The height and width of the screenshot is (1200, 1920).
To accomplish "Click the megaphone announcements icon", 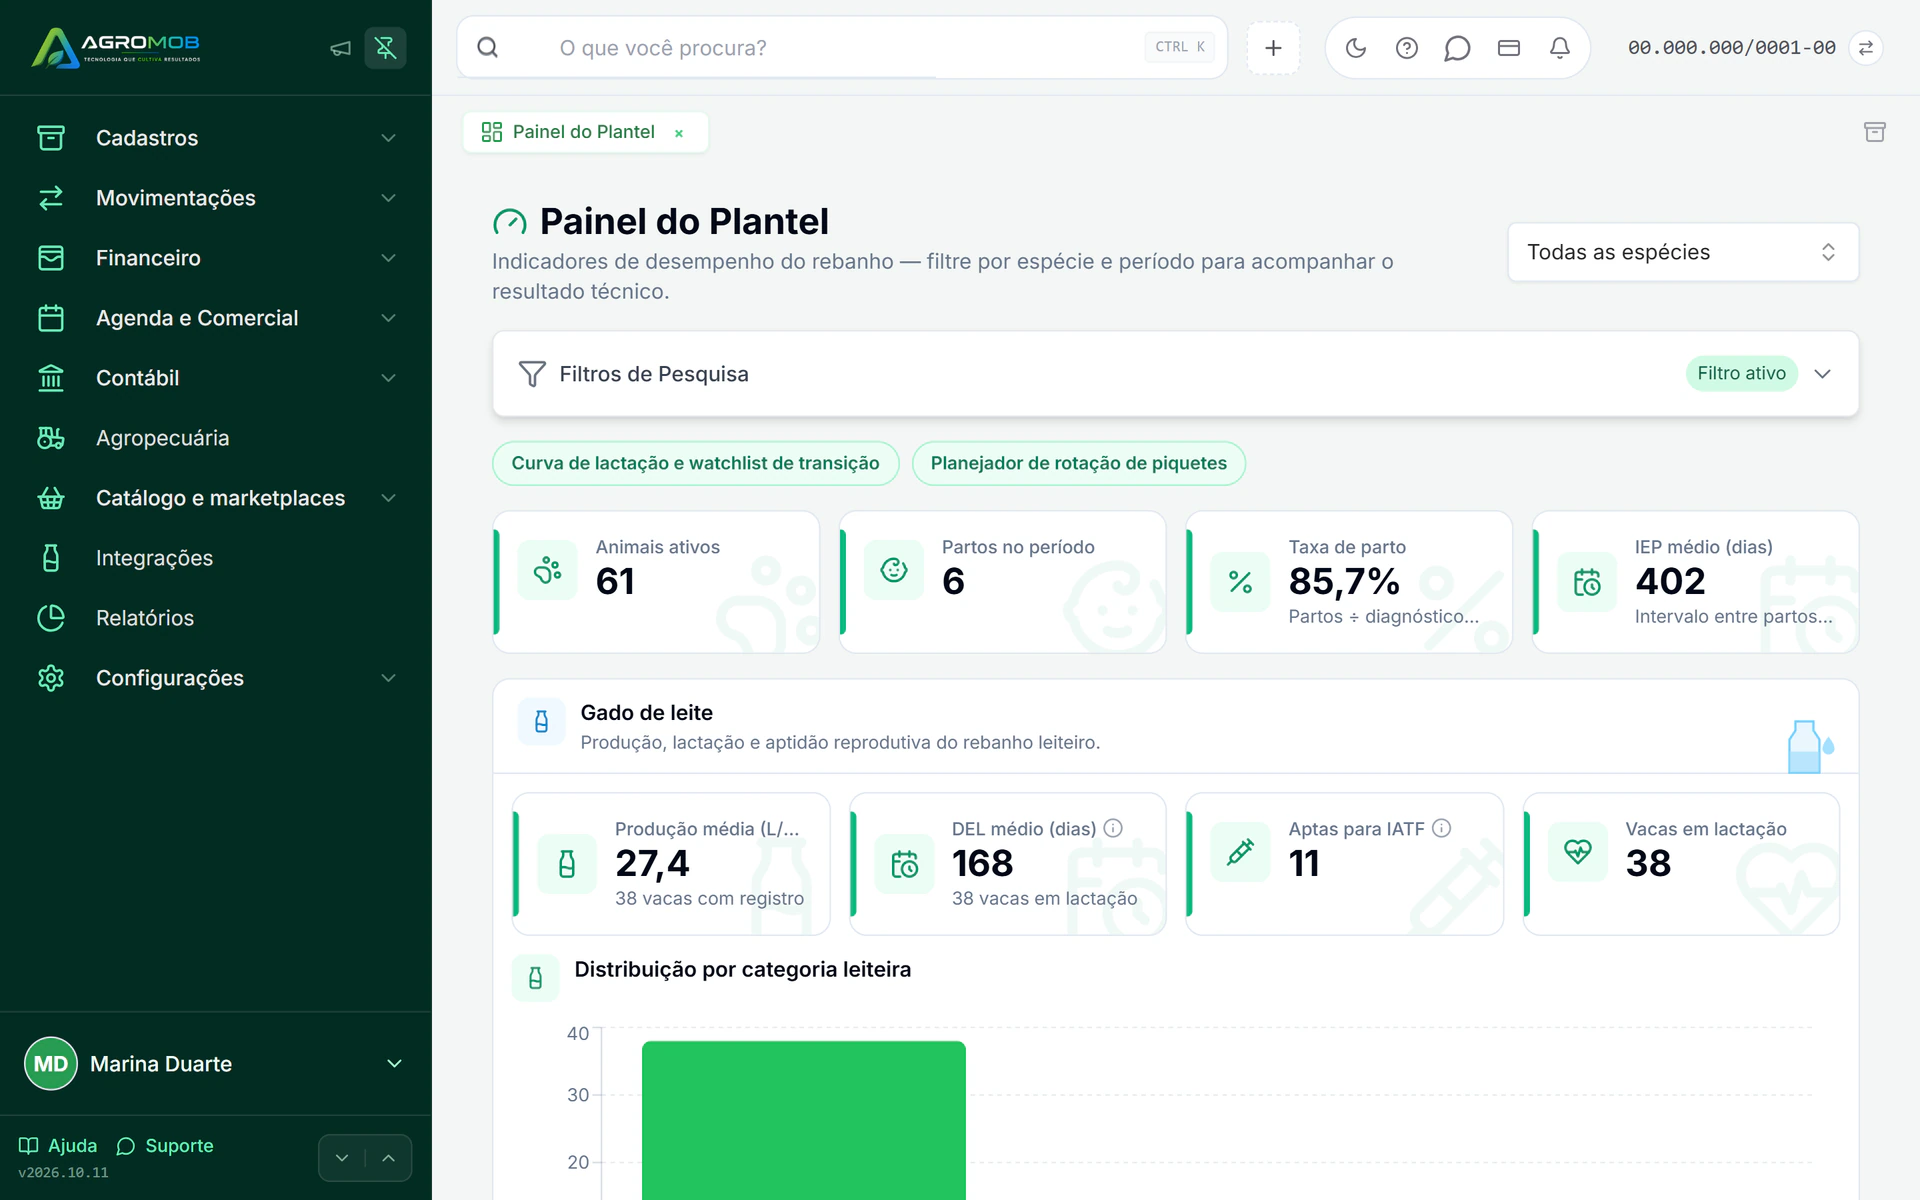I will [341, 48].
